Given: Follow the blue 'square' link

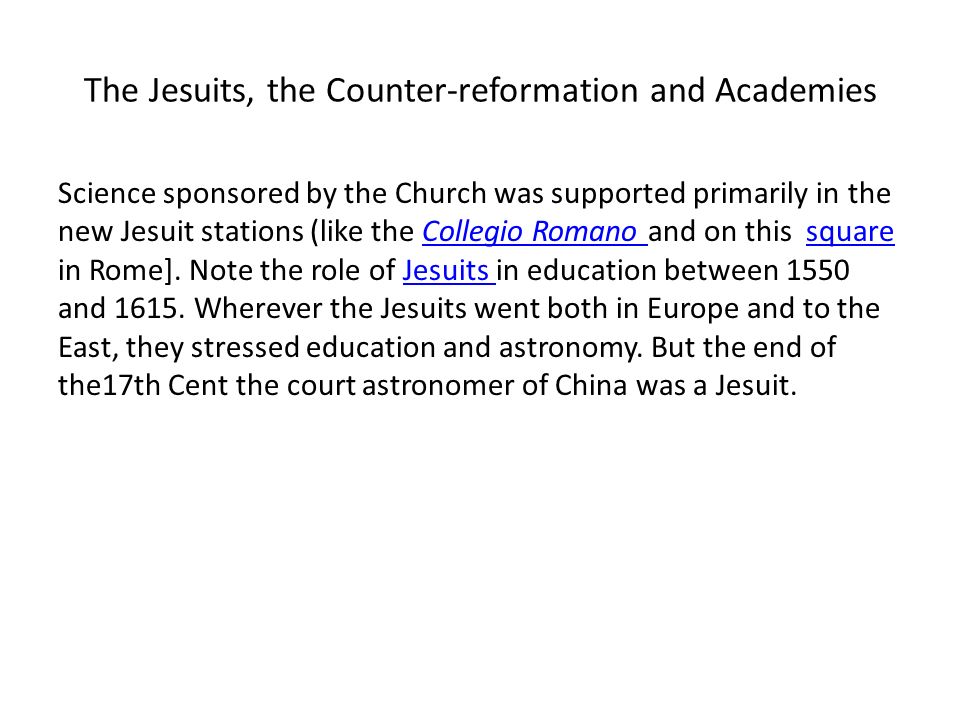Looking at the screenshot, I should coord(850,233).
